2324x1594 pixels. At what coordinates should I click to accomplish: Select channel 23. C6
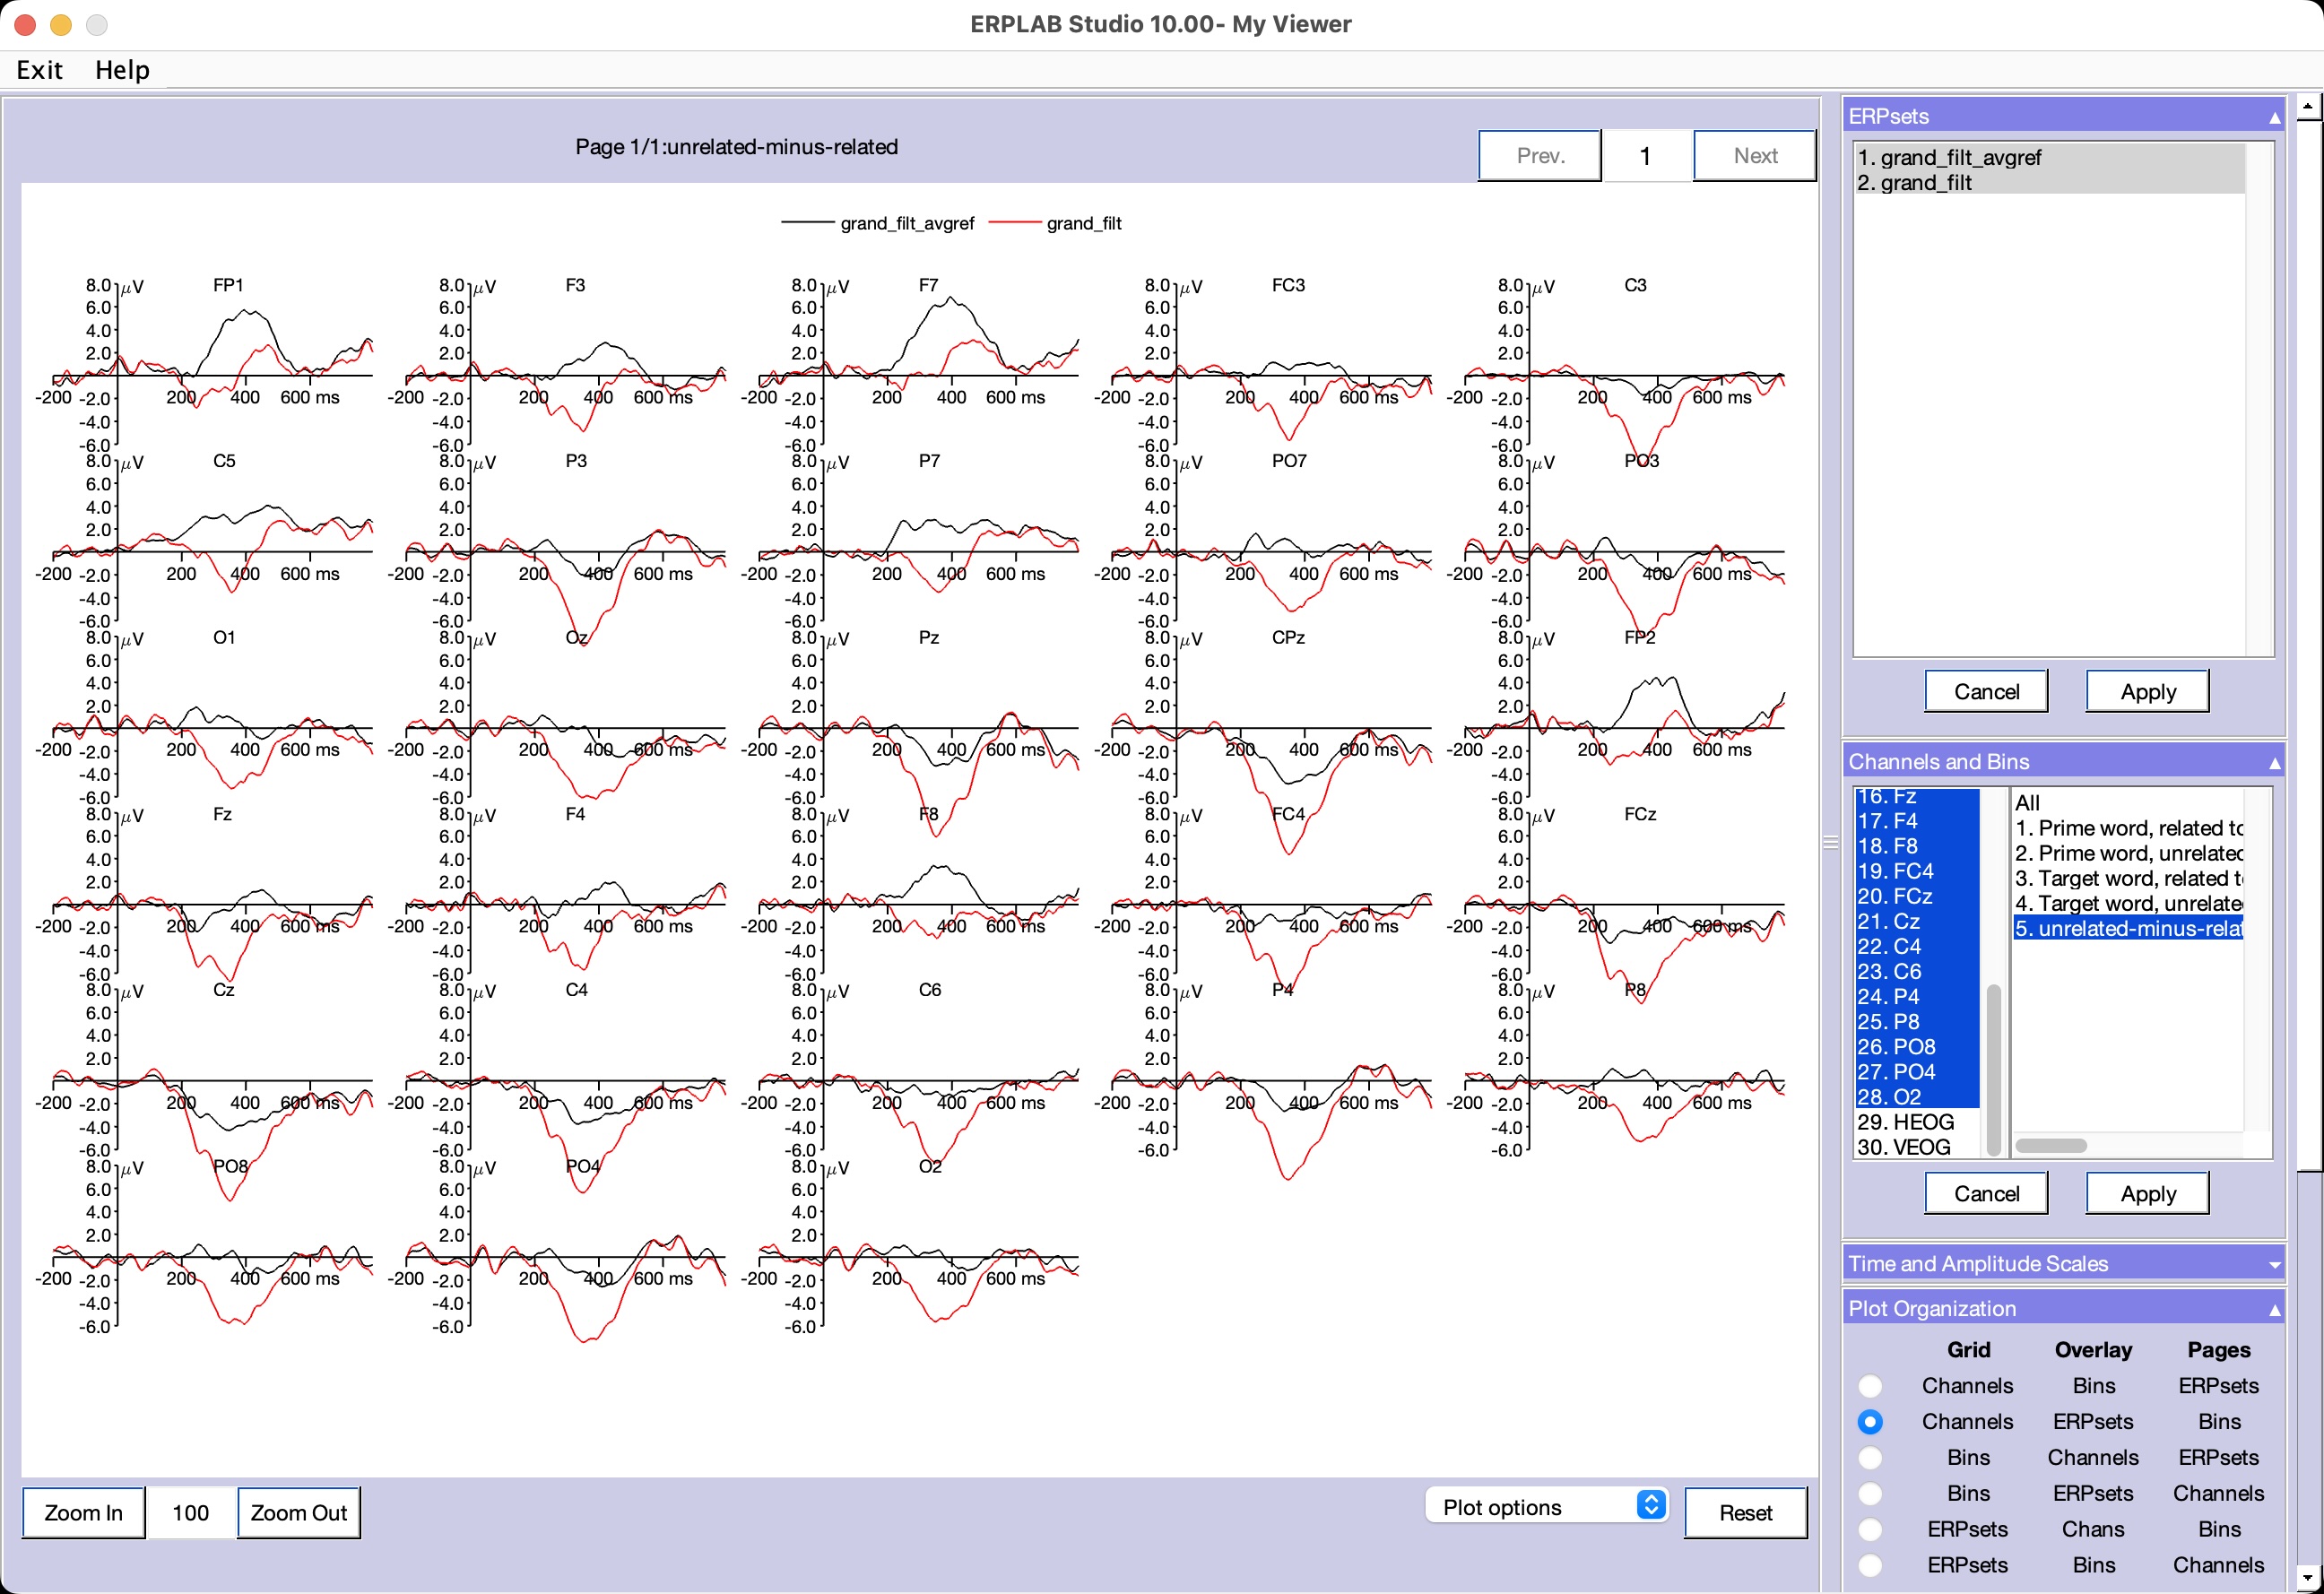[x=1917, y=971]
